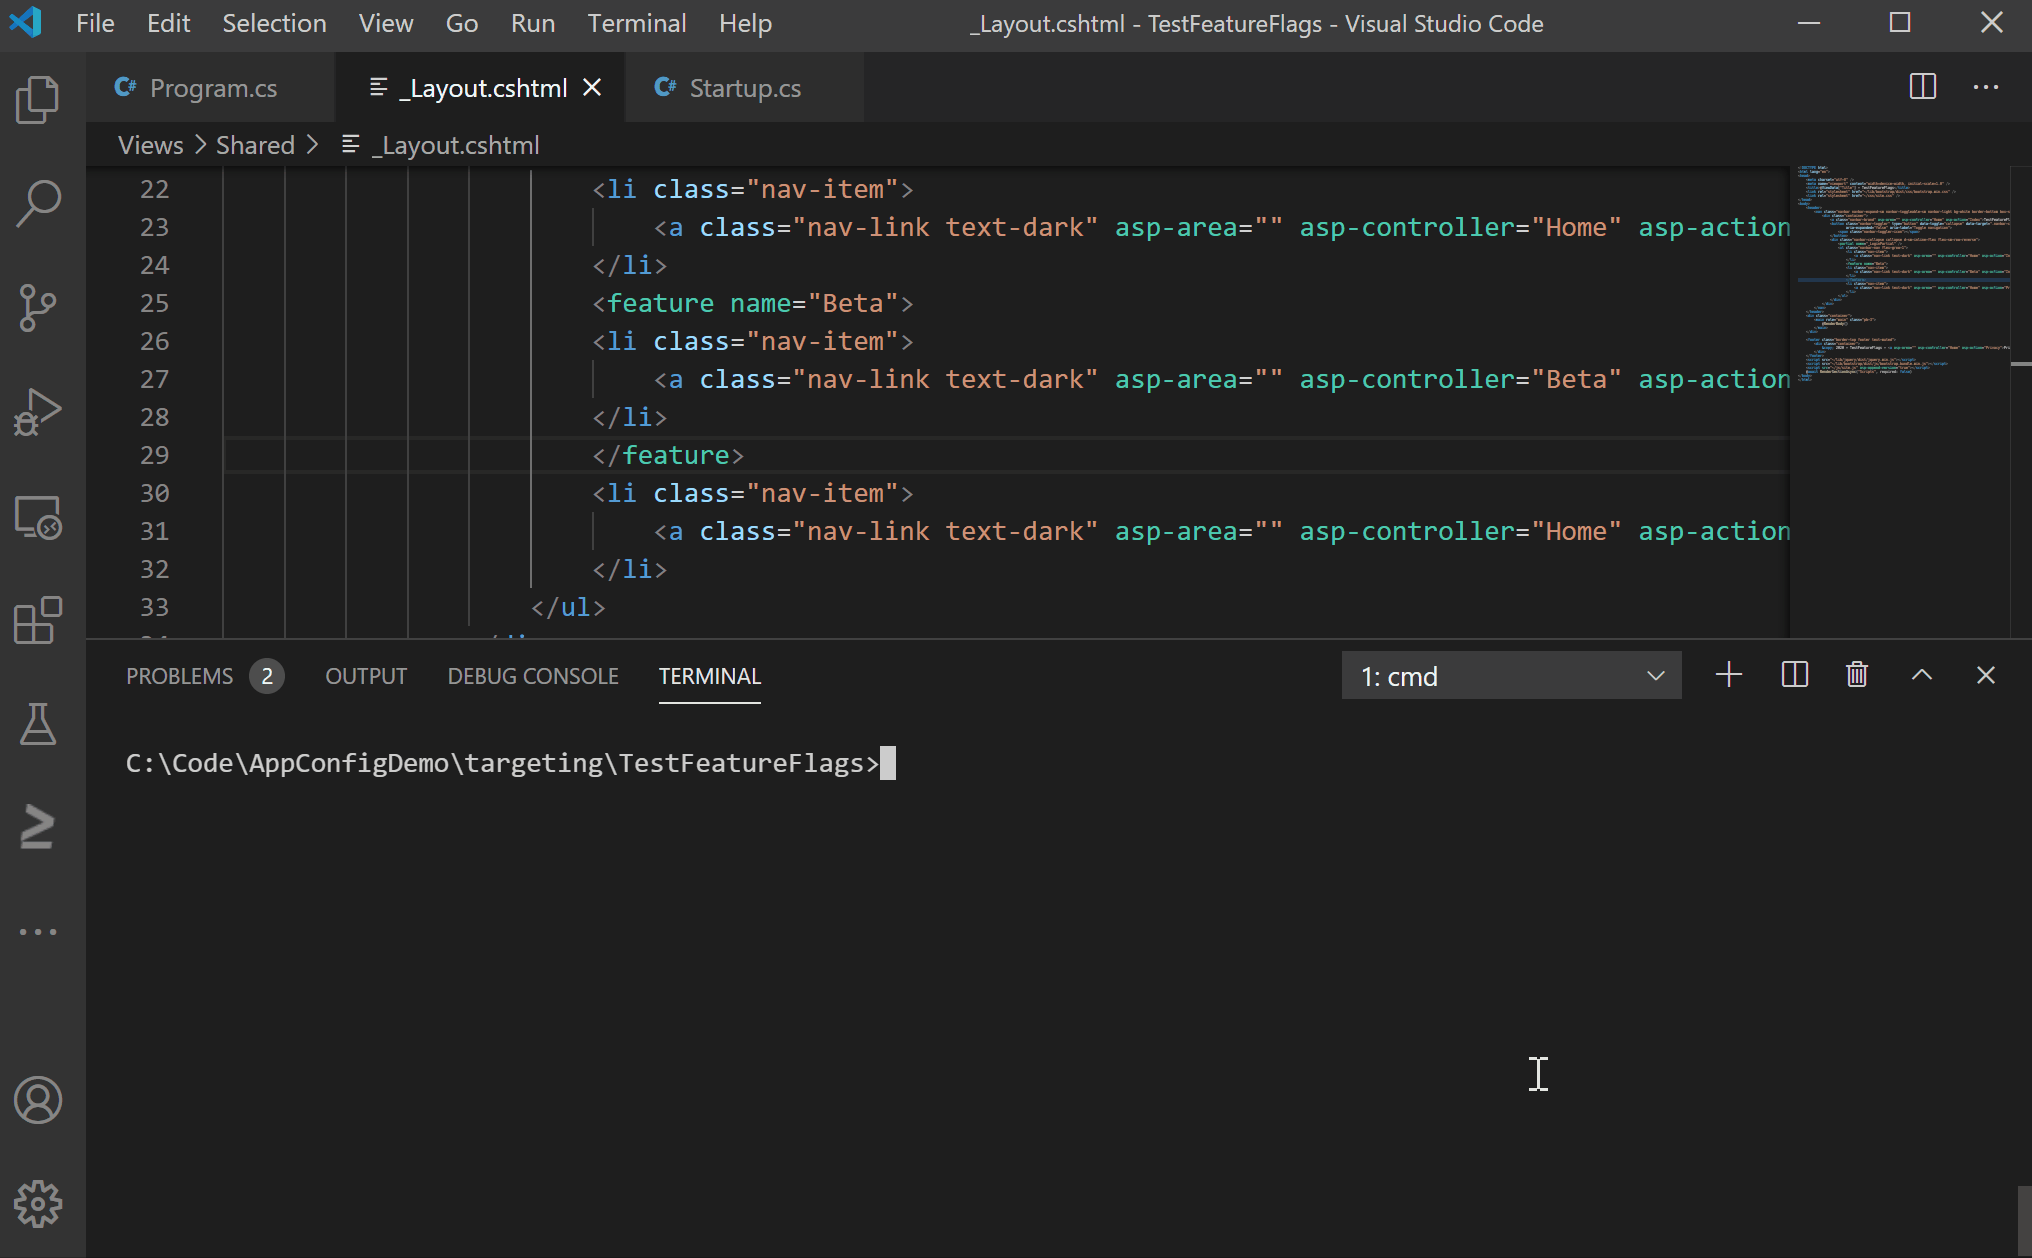
Task: Switch to the Startup.cs tab
Action: coord(744,88)
